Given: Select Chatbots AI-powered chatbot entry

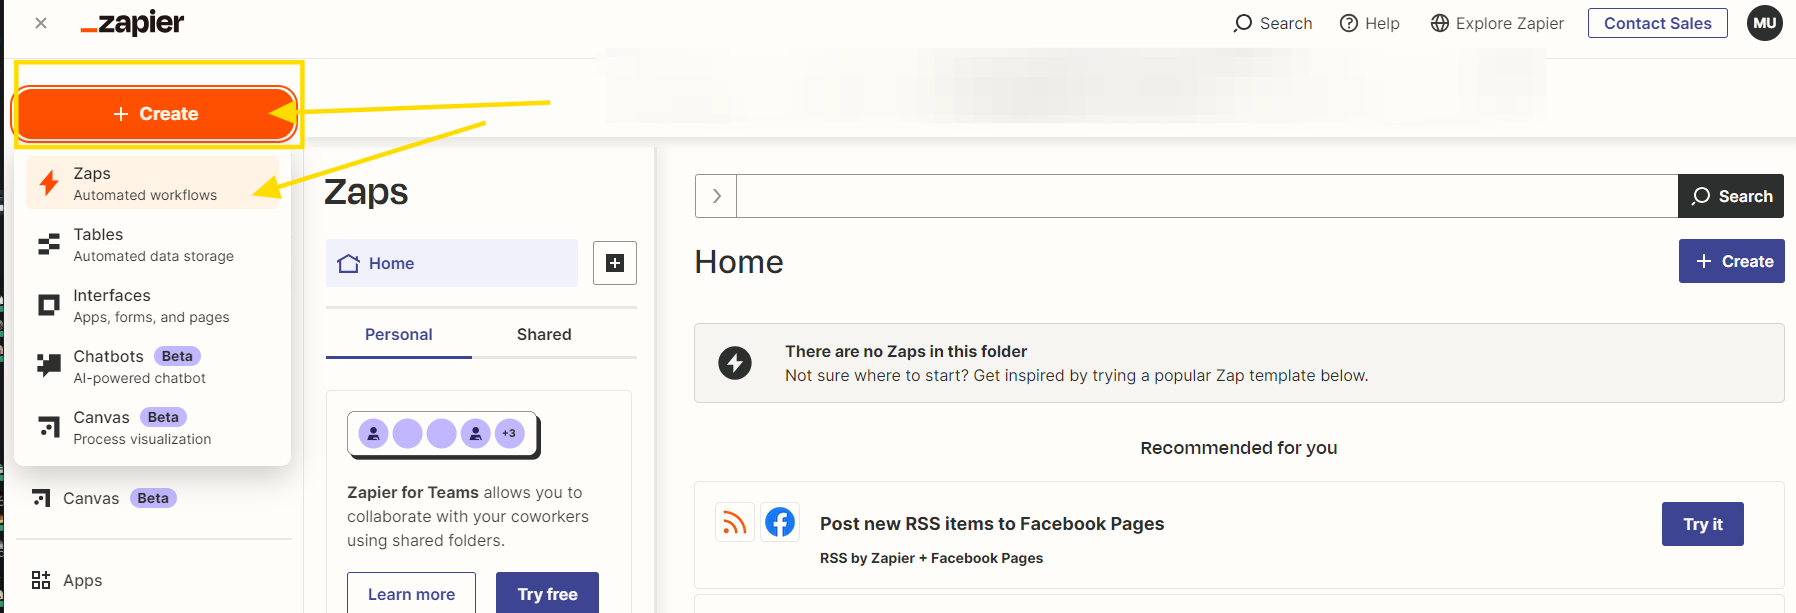Looking at the screenshot, I should coord(153,367).
